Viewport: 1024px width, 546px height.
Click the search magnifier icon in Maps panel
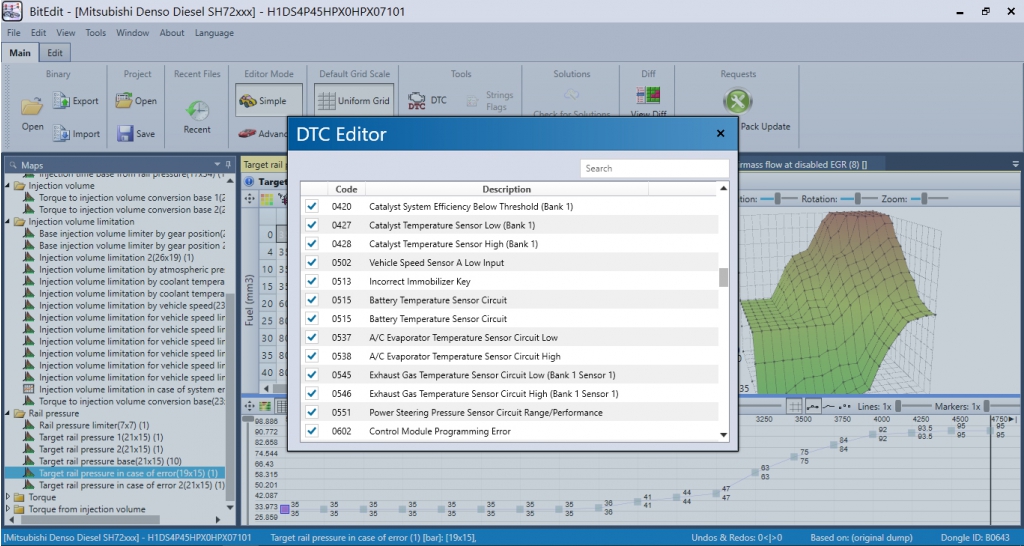(13, 165)
